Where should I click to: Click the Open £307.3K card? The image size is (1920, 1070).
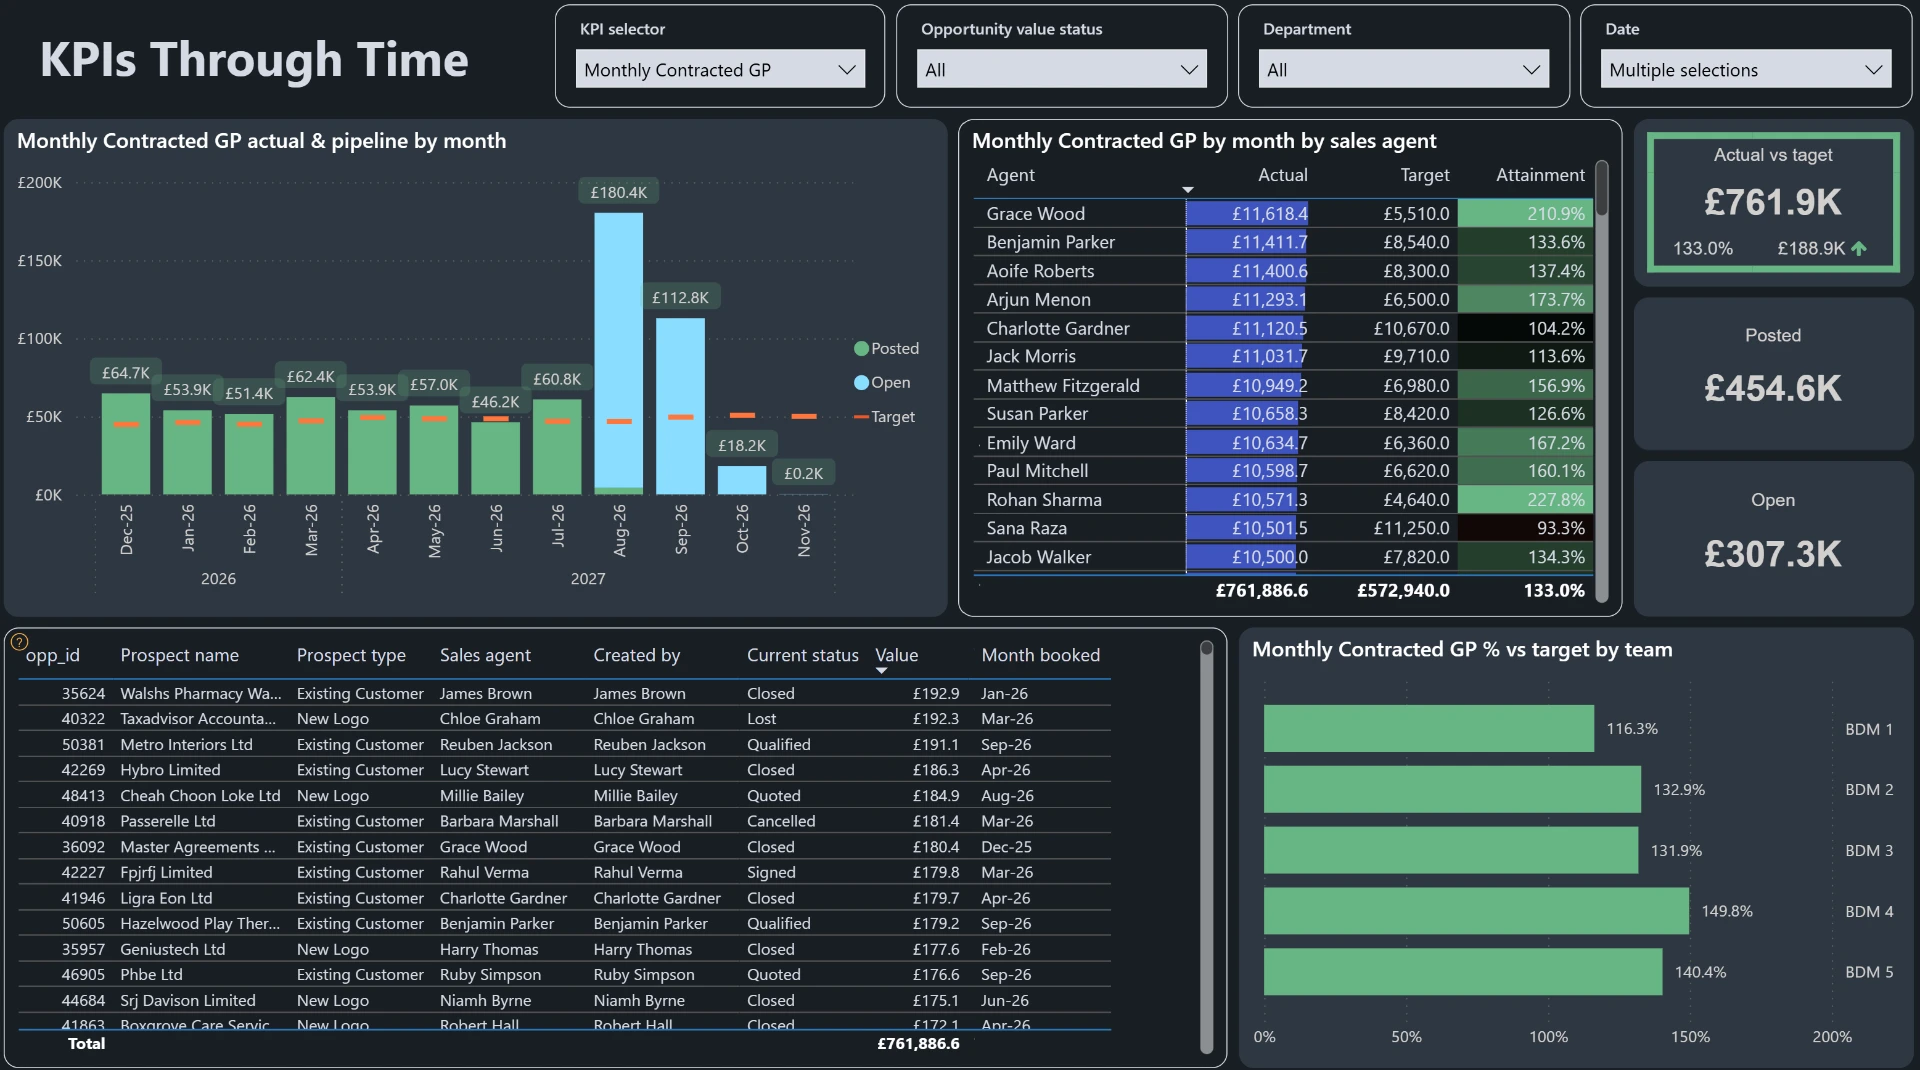point(1773,538)
